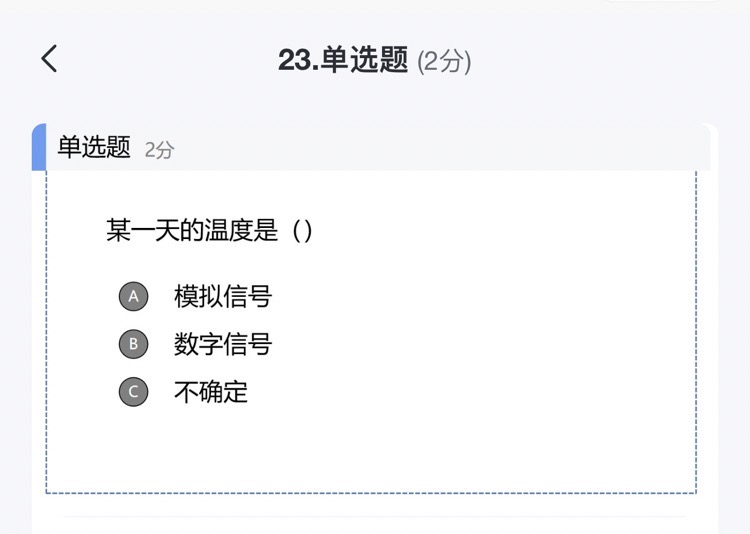This screenshot has width=750, height=534.
Task: Click the (2分) score in the header
Action: point(444,62)
